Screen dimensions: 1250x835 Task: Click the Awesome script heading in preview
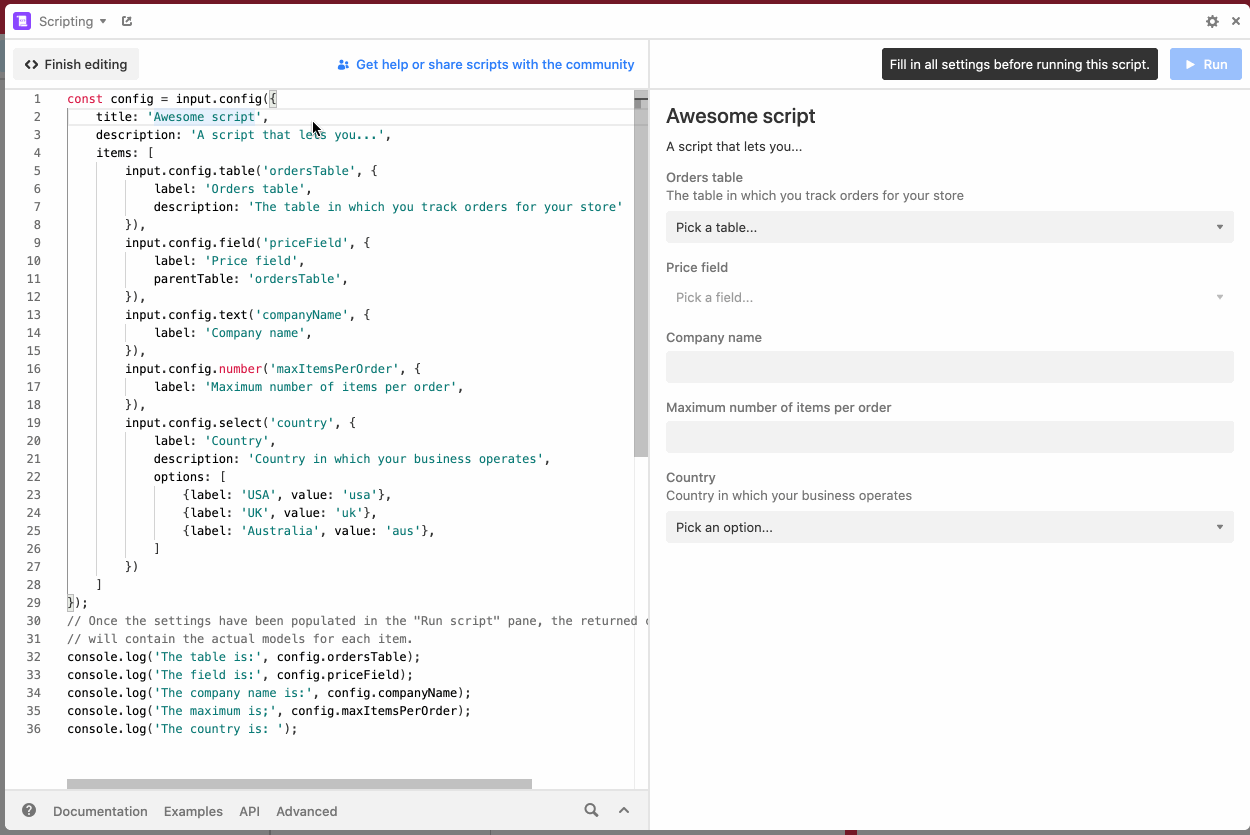[x=741, y=116]
